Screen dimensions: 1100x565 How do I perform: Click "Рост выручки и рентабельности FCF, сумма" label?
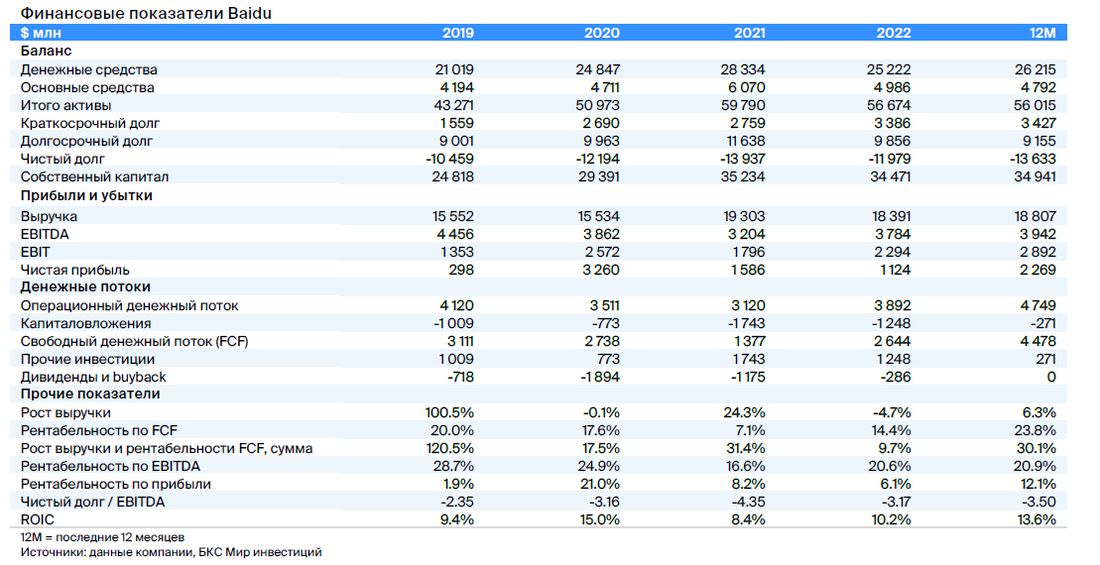(166, 448)
